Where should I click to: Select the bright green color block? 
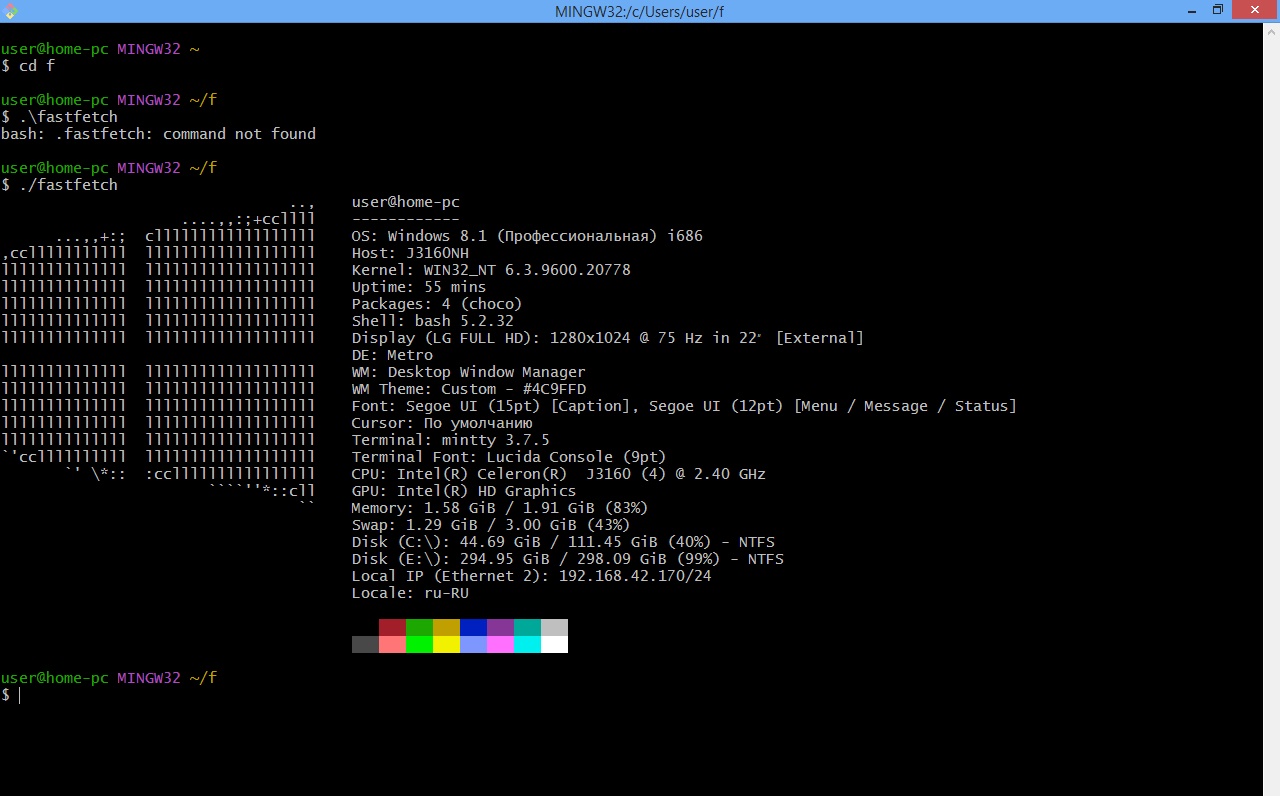click(419, 644)
